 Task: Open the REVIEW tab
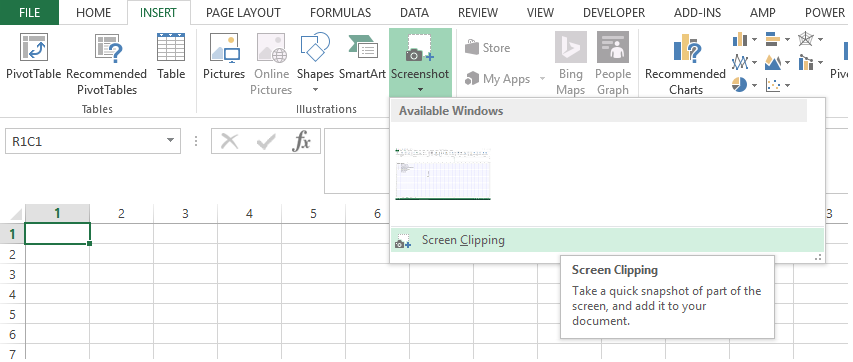[478, 13]
